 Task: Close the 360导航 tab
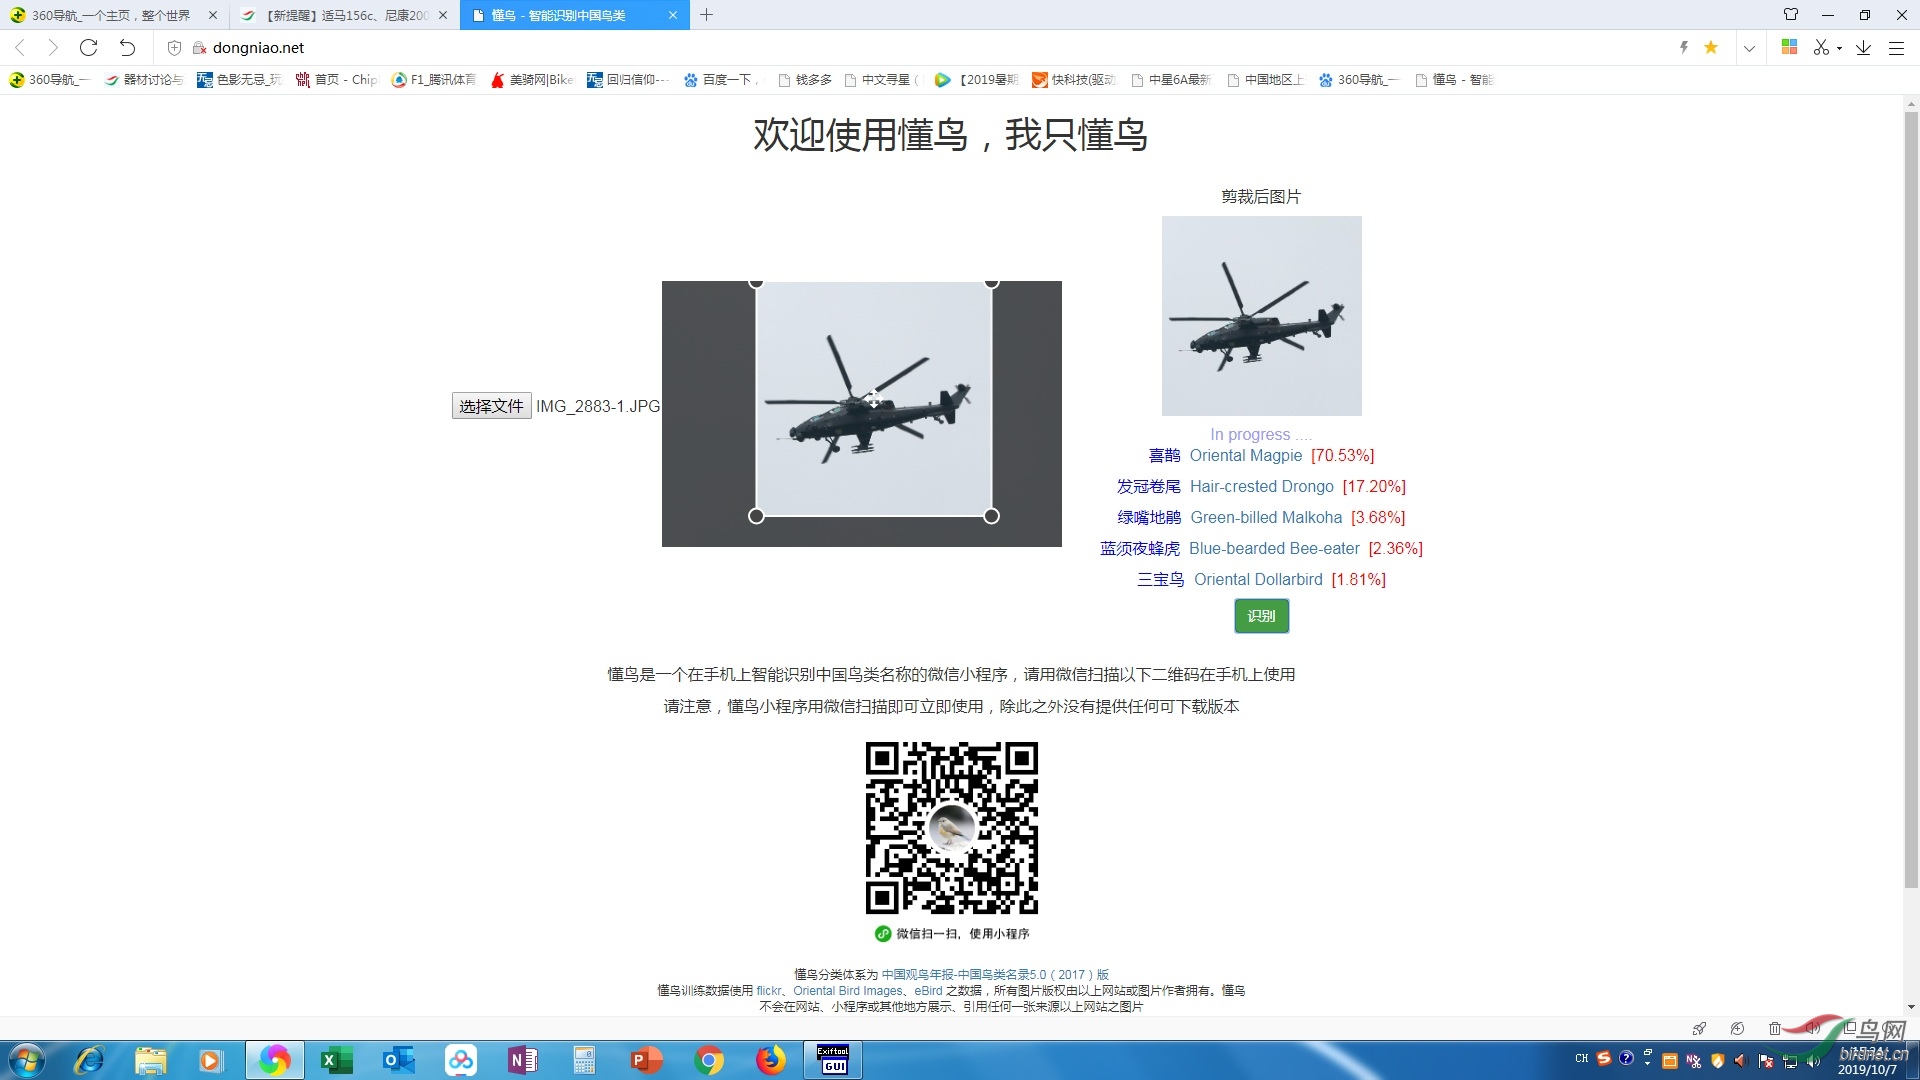coord(212,15)
